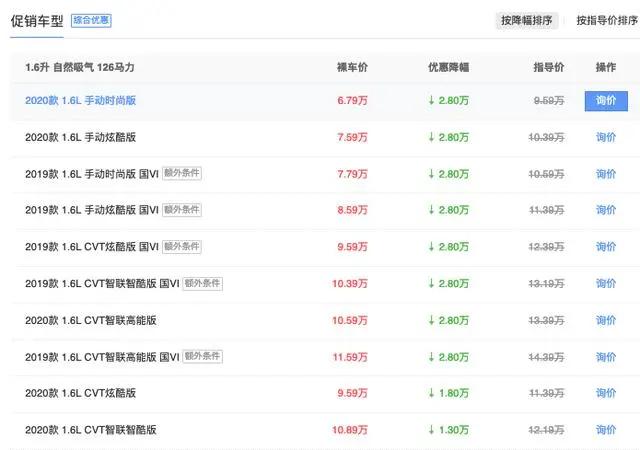This screenshot has width=640, height=450.
Task: Click the 10.59万 bare price
Action: click(350, 320)
